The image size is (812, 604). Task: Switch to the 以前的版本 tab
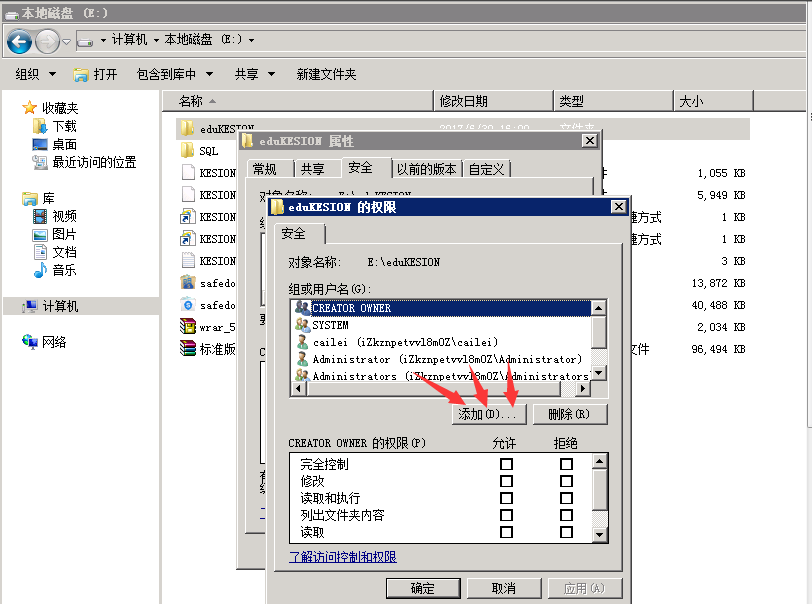pyautogui.click(x=426, y=169)
